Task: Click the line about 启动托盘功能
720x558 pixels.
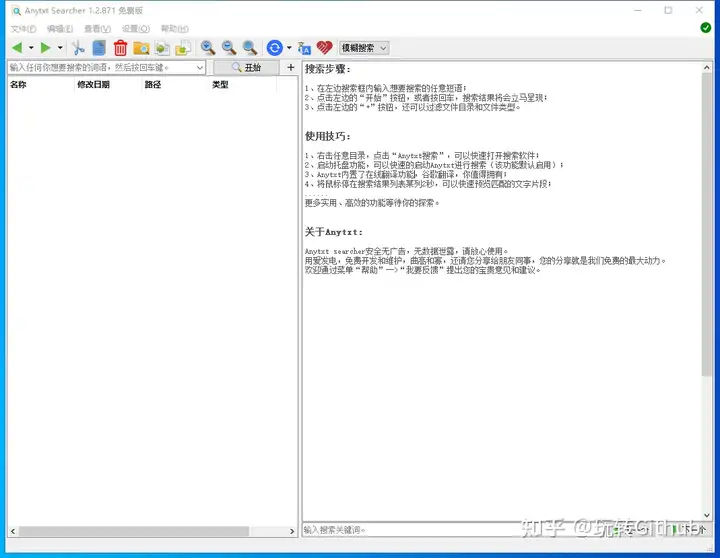Action: tap(434, 164)
